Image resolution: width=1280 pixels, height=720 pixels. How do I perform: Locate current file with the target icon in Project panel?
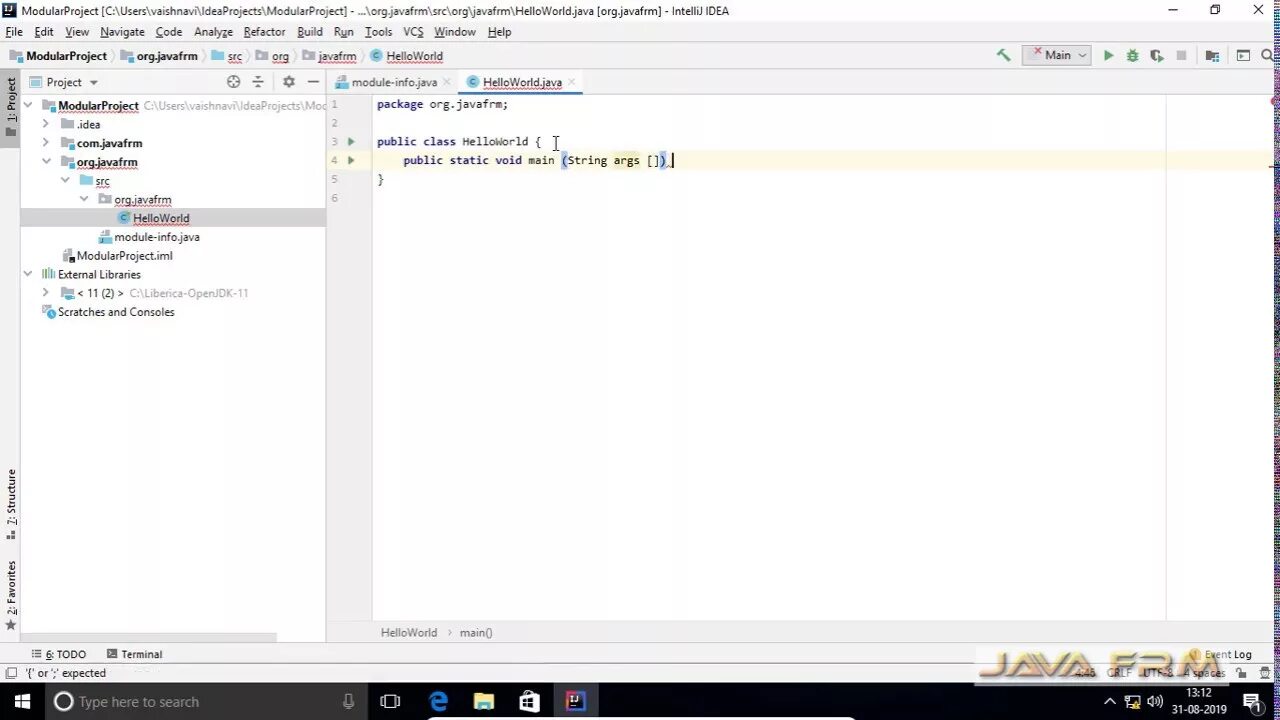point(233,82)
